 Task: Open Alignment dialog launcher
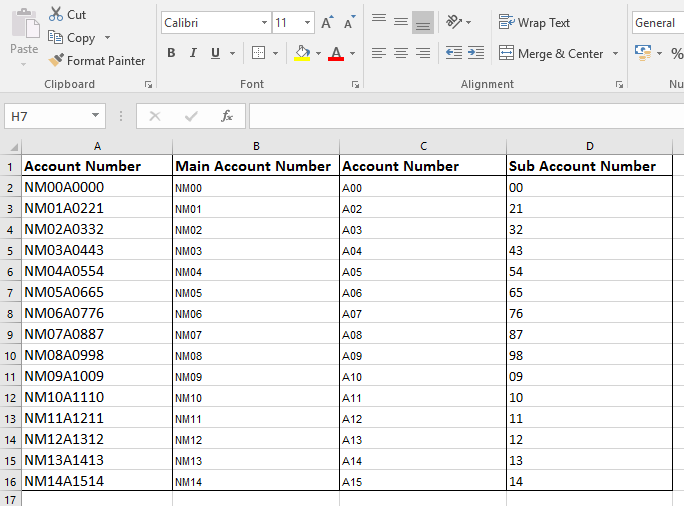pos(619,85)
